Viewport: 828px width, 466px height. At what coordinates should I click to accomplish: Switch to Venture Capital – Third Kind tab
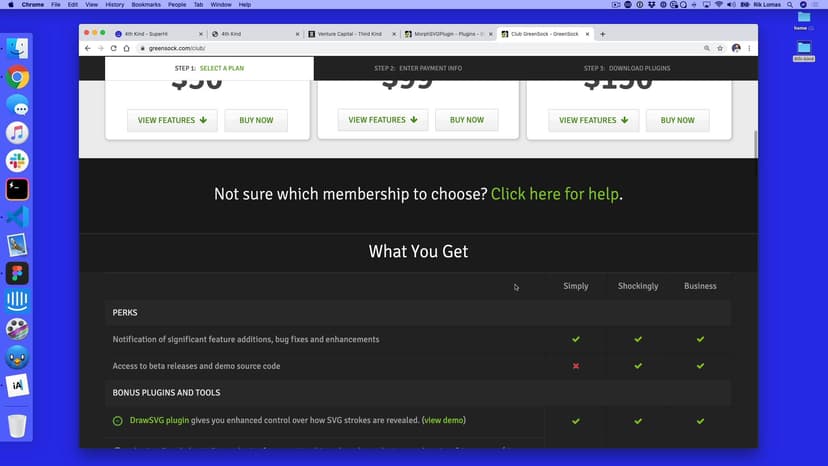tap(350, 34)
